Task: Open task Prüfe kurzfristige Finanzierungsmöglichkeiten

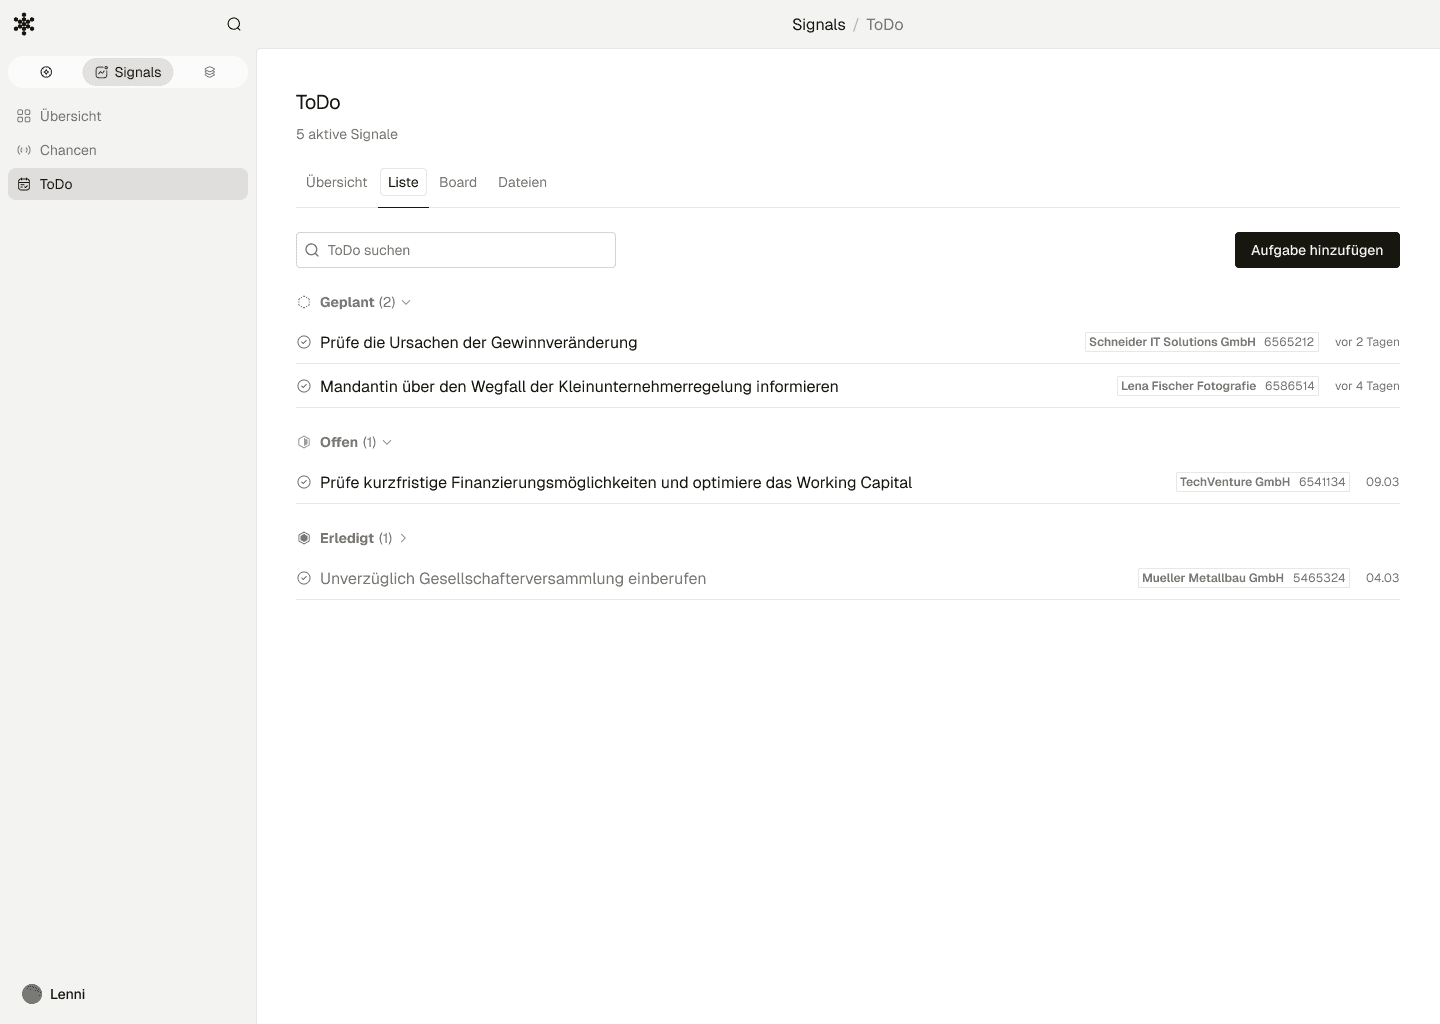Action: point(616,482)
